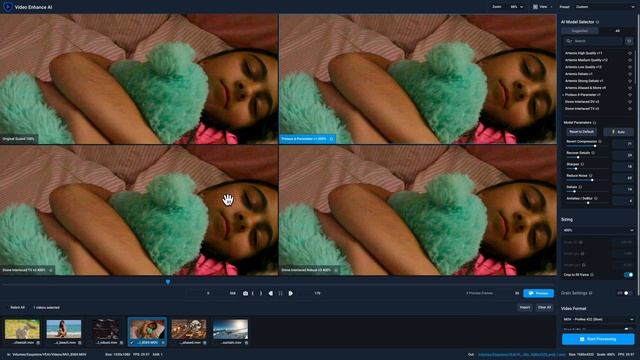Open info icon next to Model Parameters
Viewport: 640px width, 360px height.
tap(594, 123)
